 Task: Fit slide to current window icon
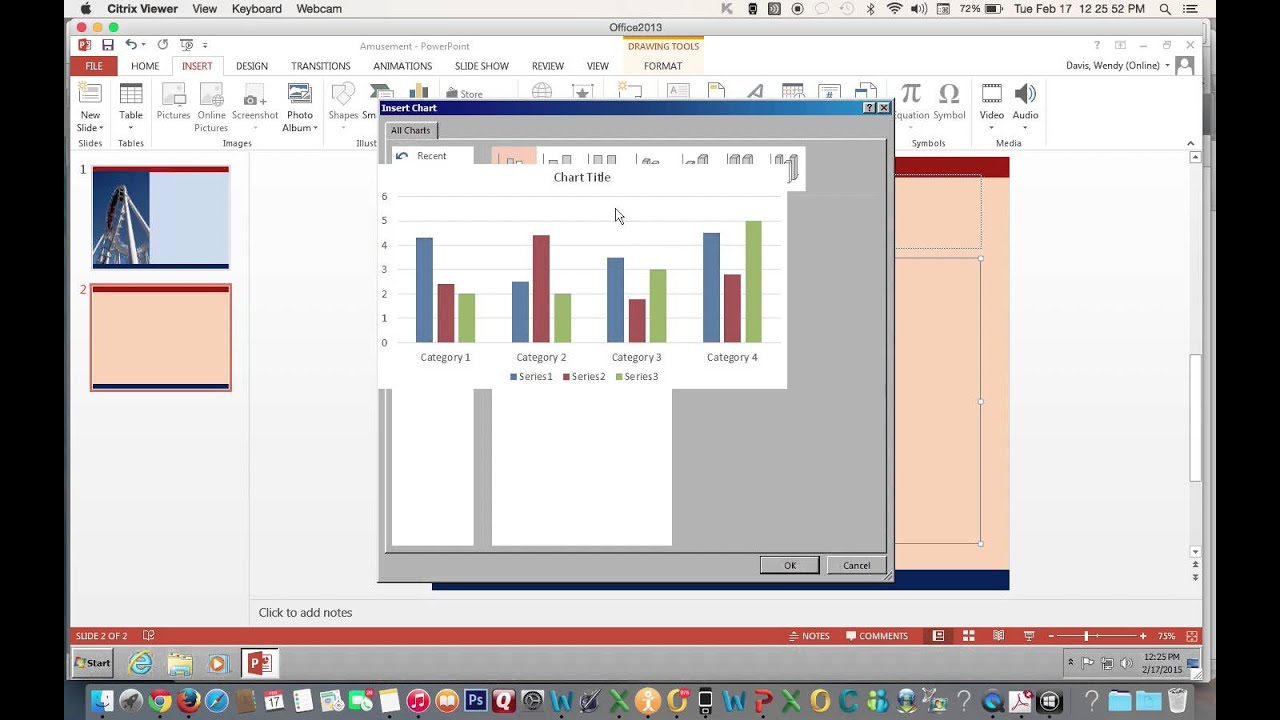pyautogui.click(x=1192, y=636)
